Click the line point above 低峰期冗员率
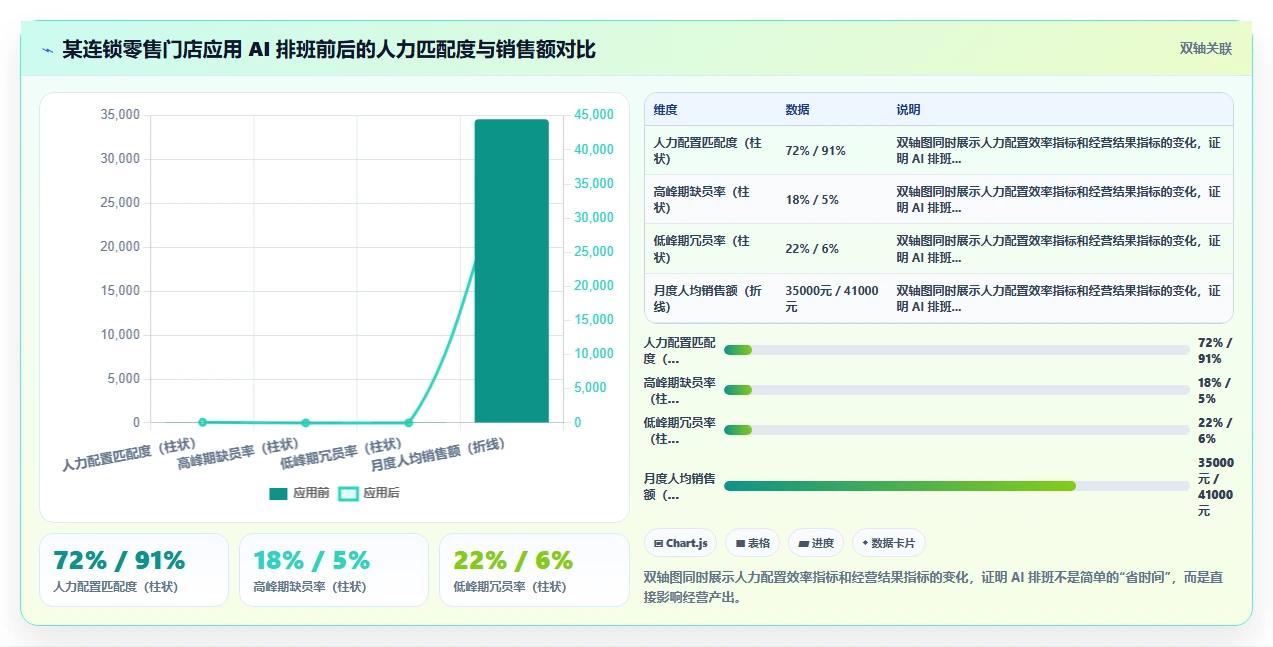 pyautogui.click(x=408, y=422)
